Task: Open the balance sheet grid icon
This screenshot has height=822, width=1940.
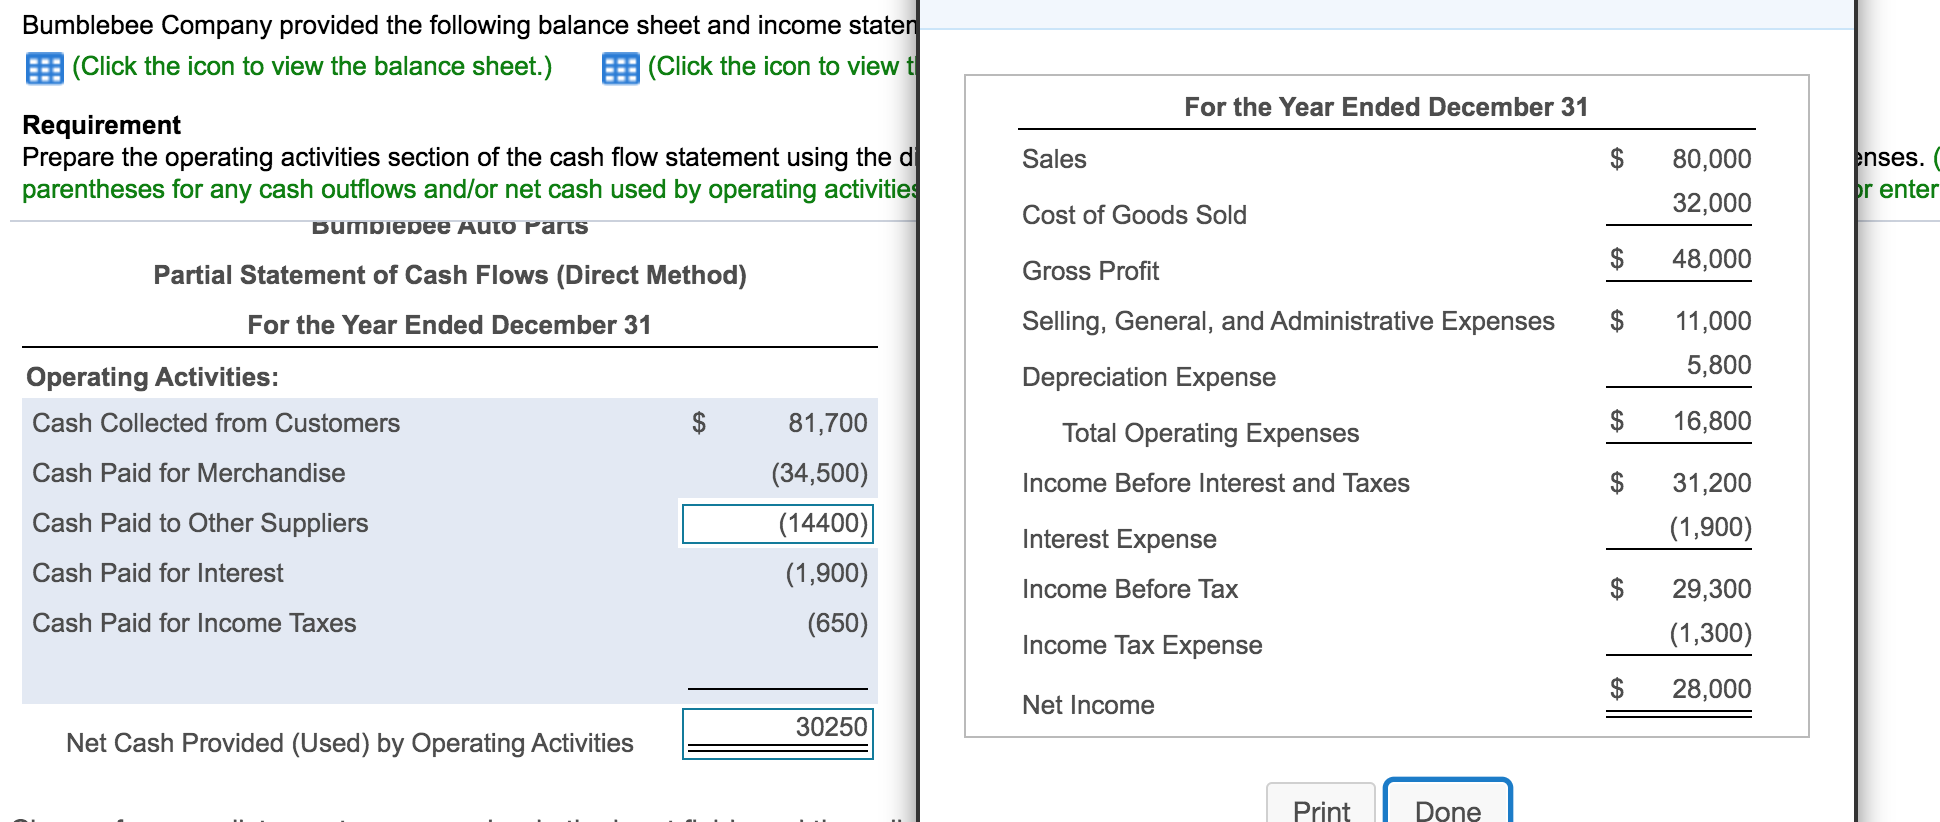Action: point(44,68)
